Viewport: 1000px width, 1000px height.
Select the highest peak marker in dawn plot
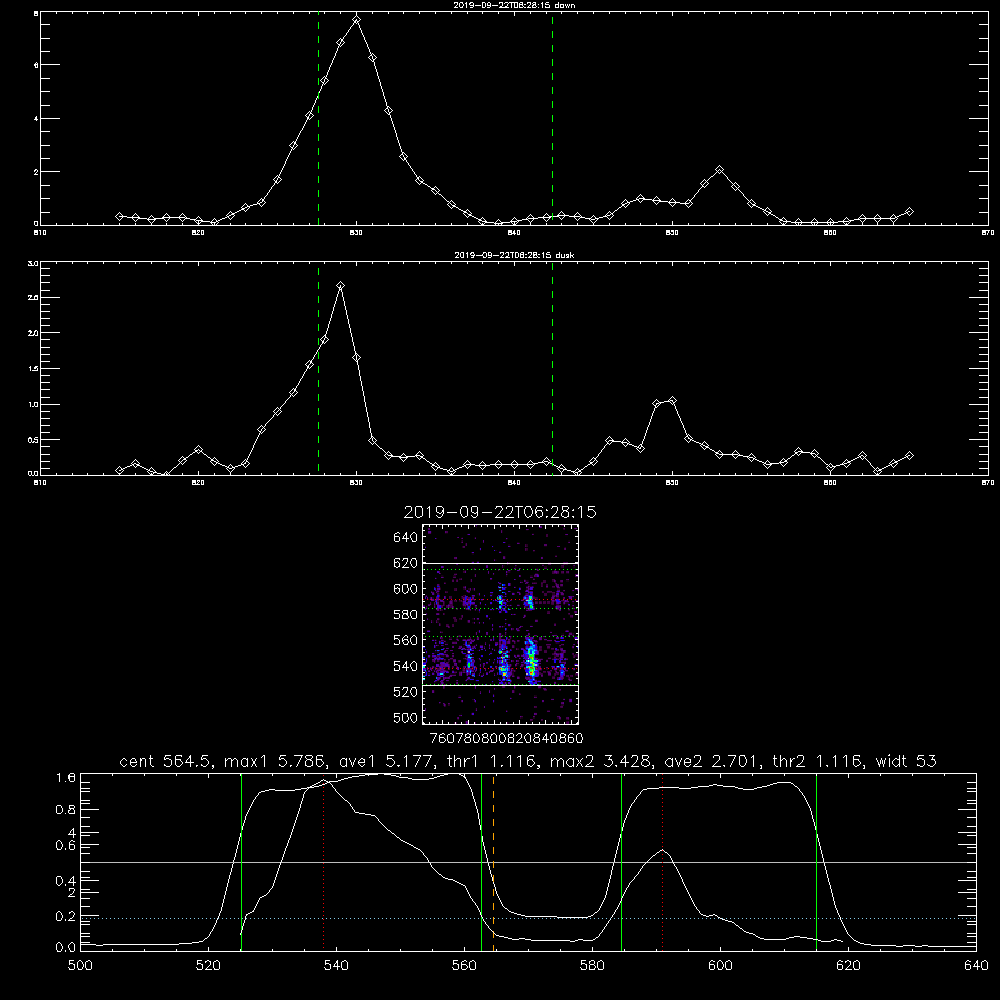(x=357, y=20)
